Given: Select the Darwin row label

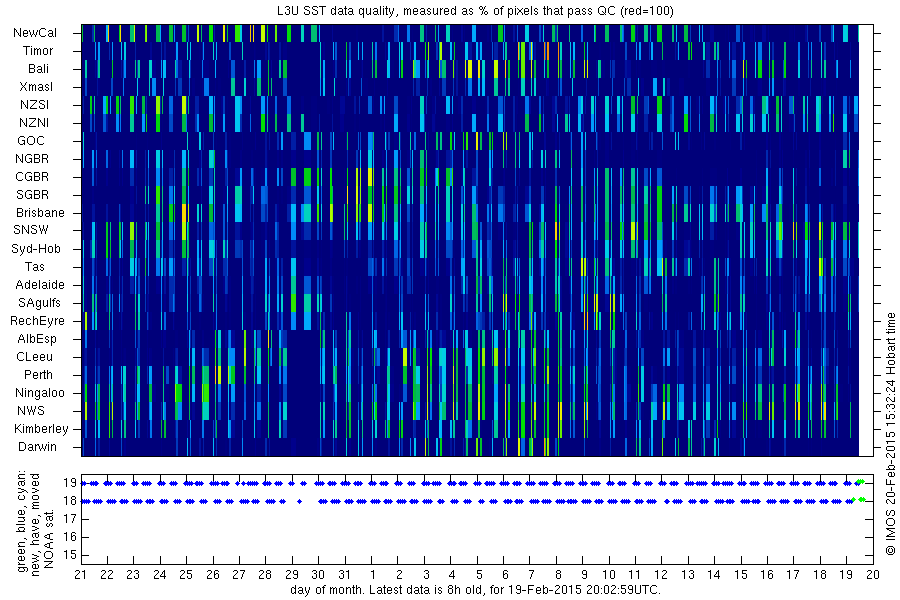Looking at the screenshot, I should pyautogui.click(x=37, y=447).
